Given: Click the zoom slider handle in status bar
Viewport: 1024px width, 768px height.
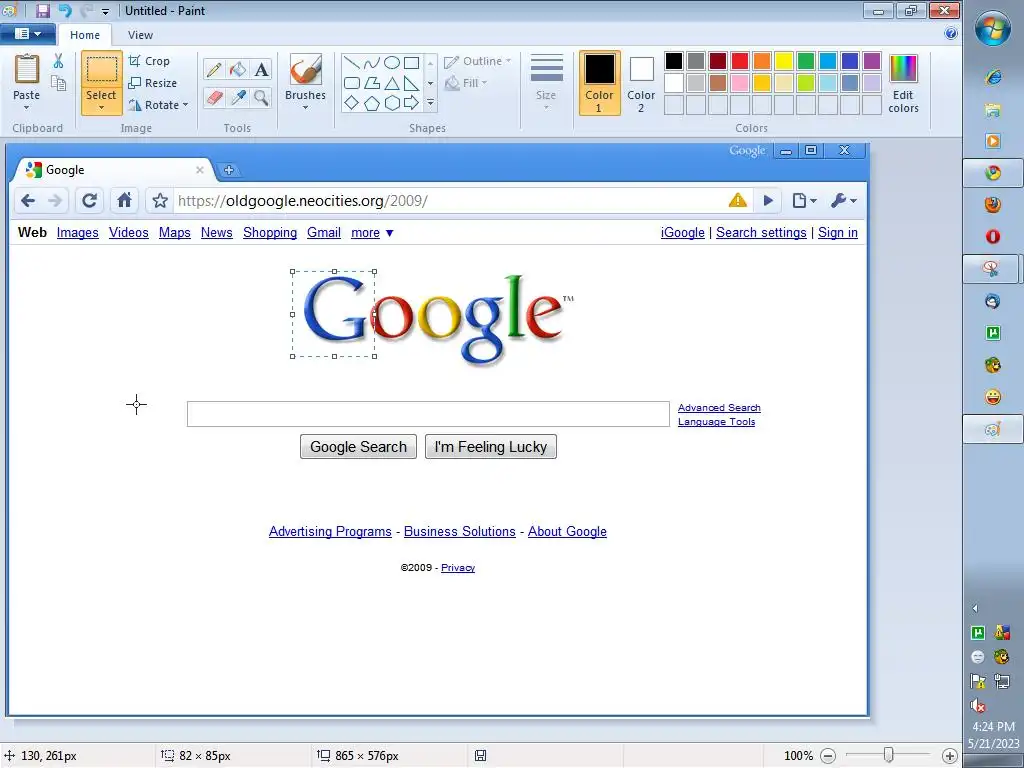Looking at the screenshot, I should pyautogui.click(x=888, y=755).
